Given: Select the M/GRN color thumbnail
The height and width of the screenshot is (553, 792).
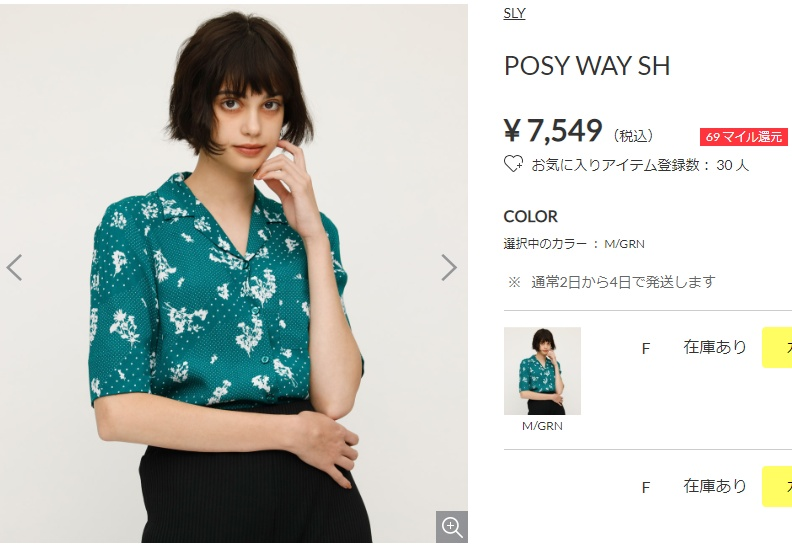Looking at the screenshot, I should pos(542,370).
